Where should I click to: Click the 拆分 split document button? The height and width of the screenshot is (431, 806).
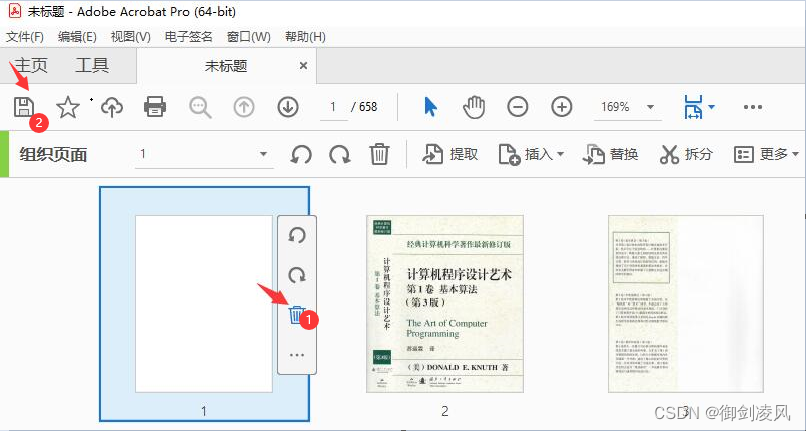(686, 154)
